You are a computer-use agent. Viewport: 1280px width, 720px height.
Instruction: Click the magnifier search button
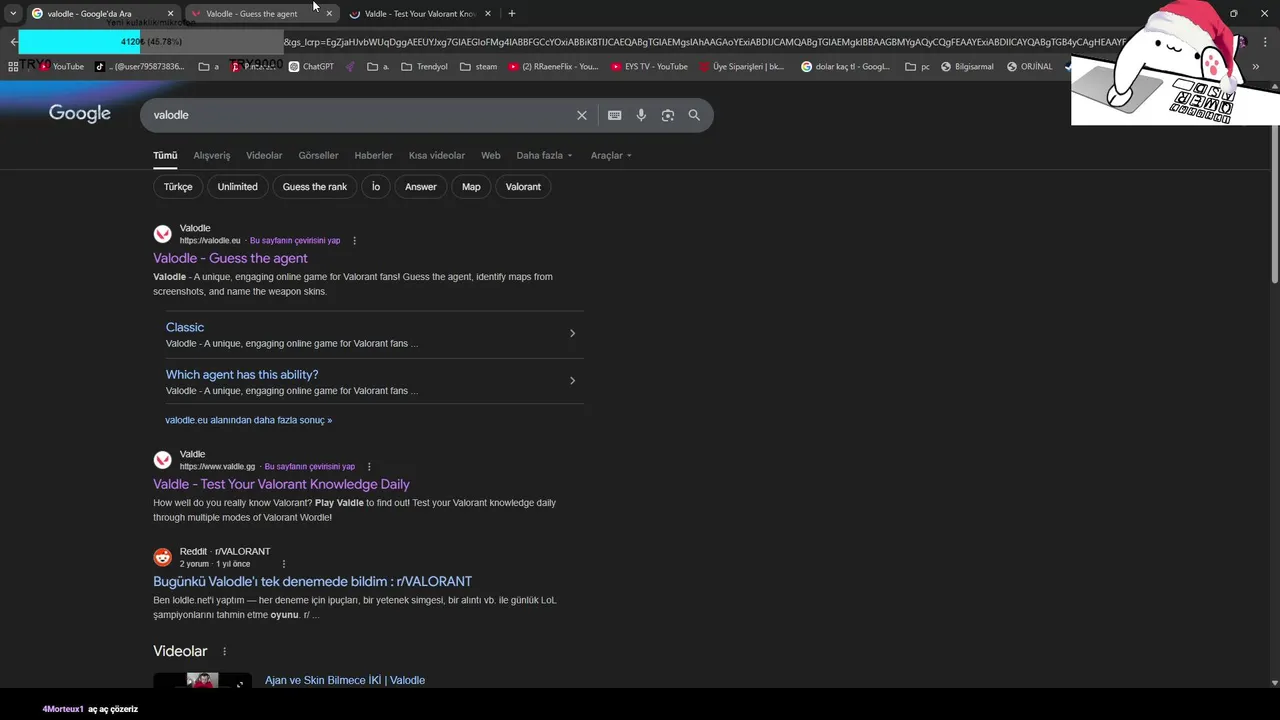pos(694,115)
